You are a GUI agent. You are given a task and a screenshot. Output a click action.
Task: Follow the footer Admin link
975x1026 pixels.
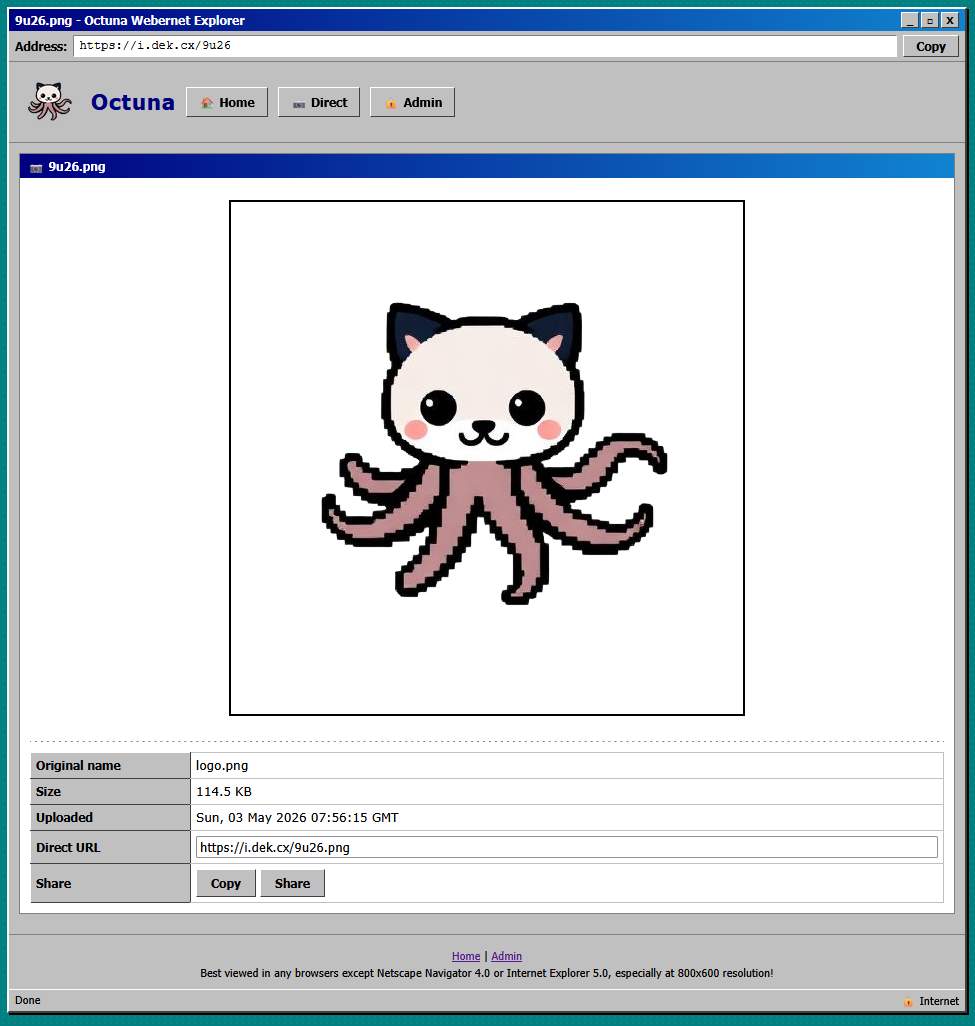tap(506, 956)
